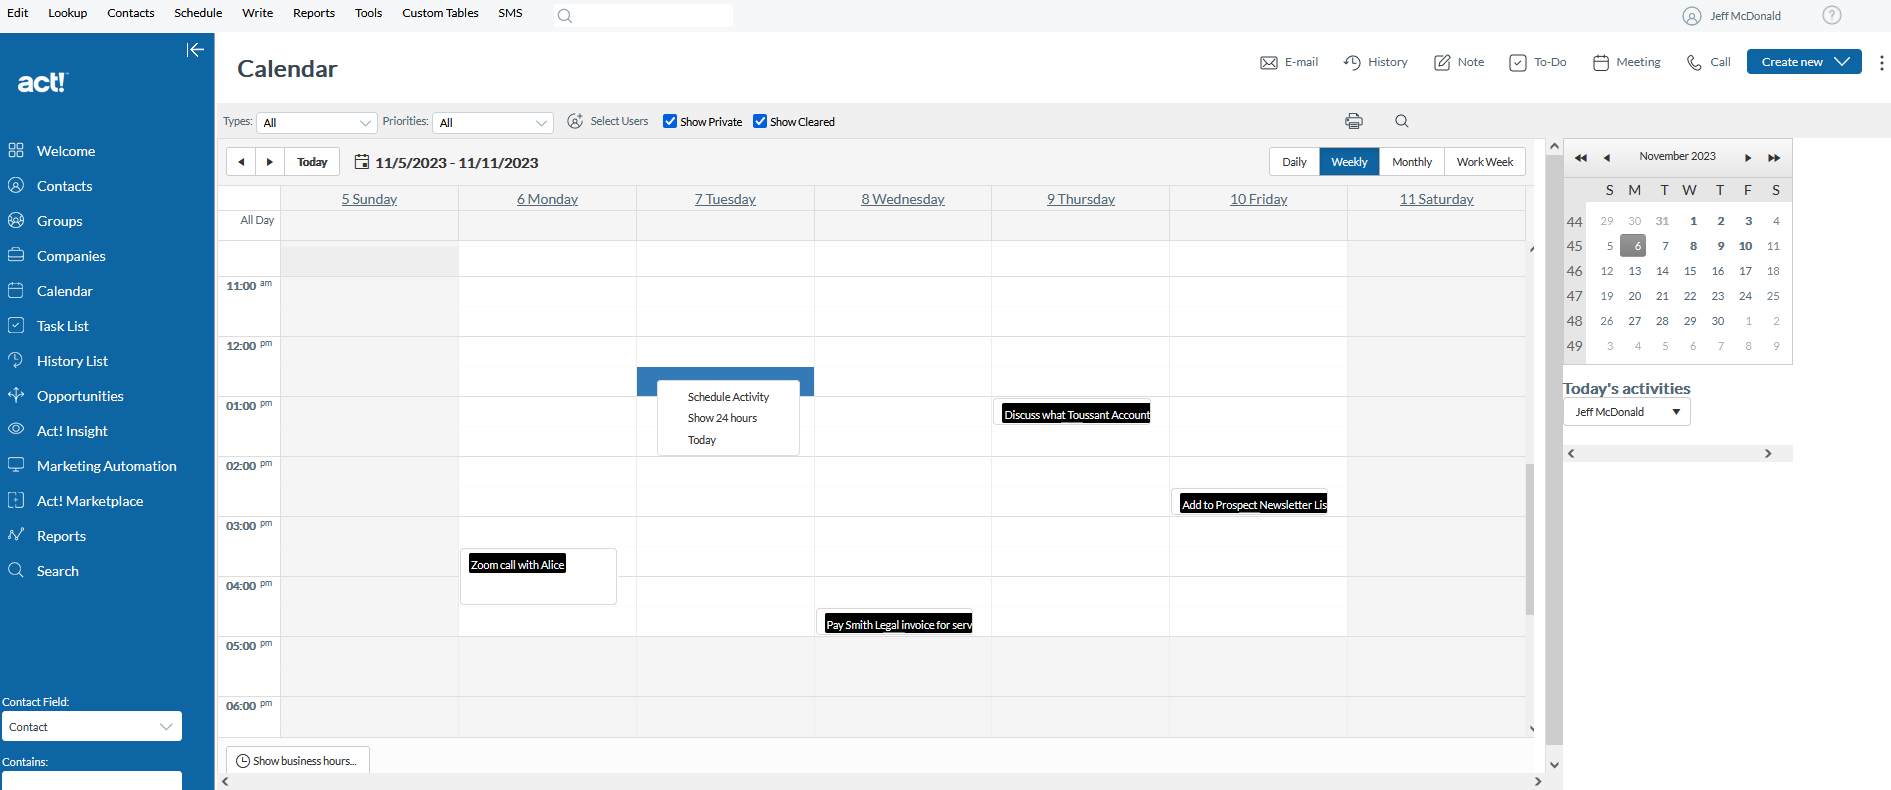Open the Schedule menu
The image size is (1891, 790).
pyautogui.click(x=198, y=13)
